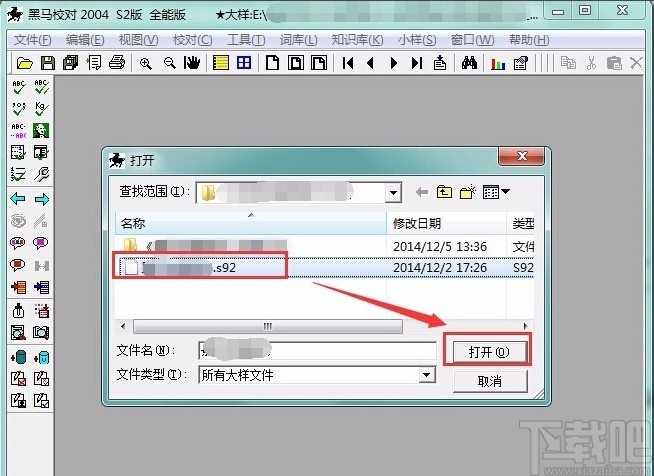The image size is (654, 476).
Task: Click the purple speech bubble sidebar icon
Action: pyautogui.click(x=40, y=243)
